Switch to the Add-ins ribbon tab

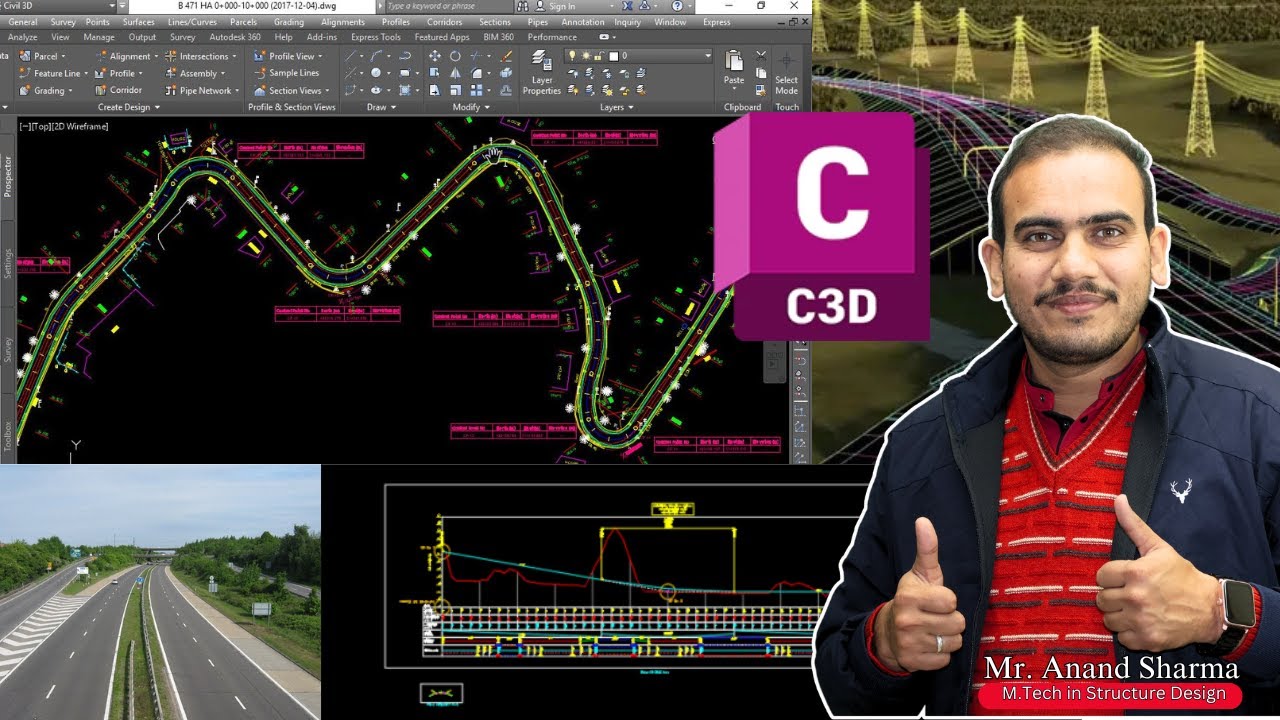[322, 37]
